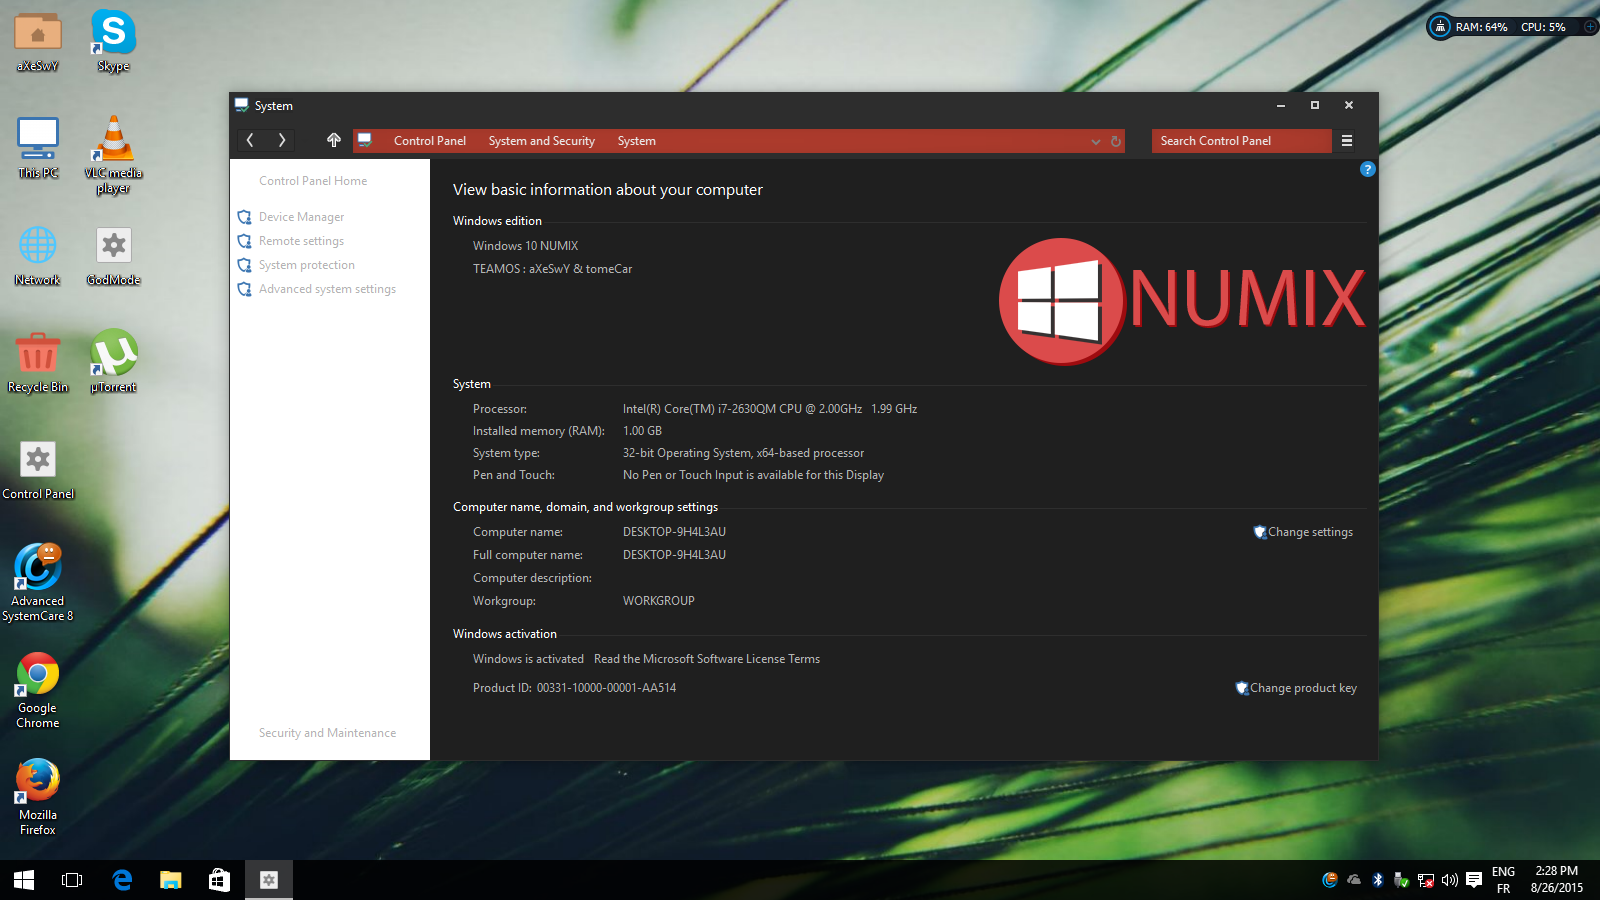
Task: Expand the performance widget with the plus button
Action: pos(1590,27)
